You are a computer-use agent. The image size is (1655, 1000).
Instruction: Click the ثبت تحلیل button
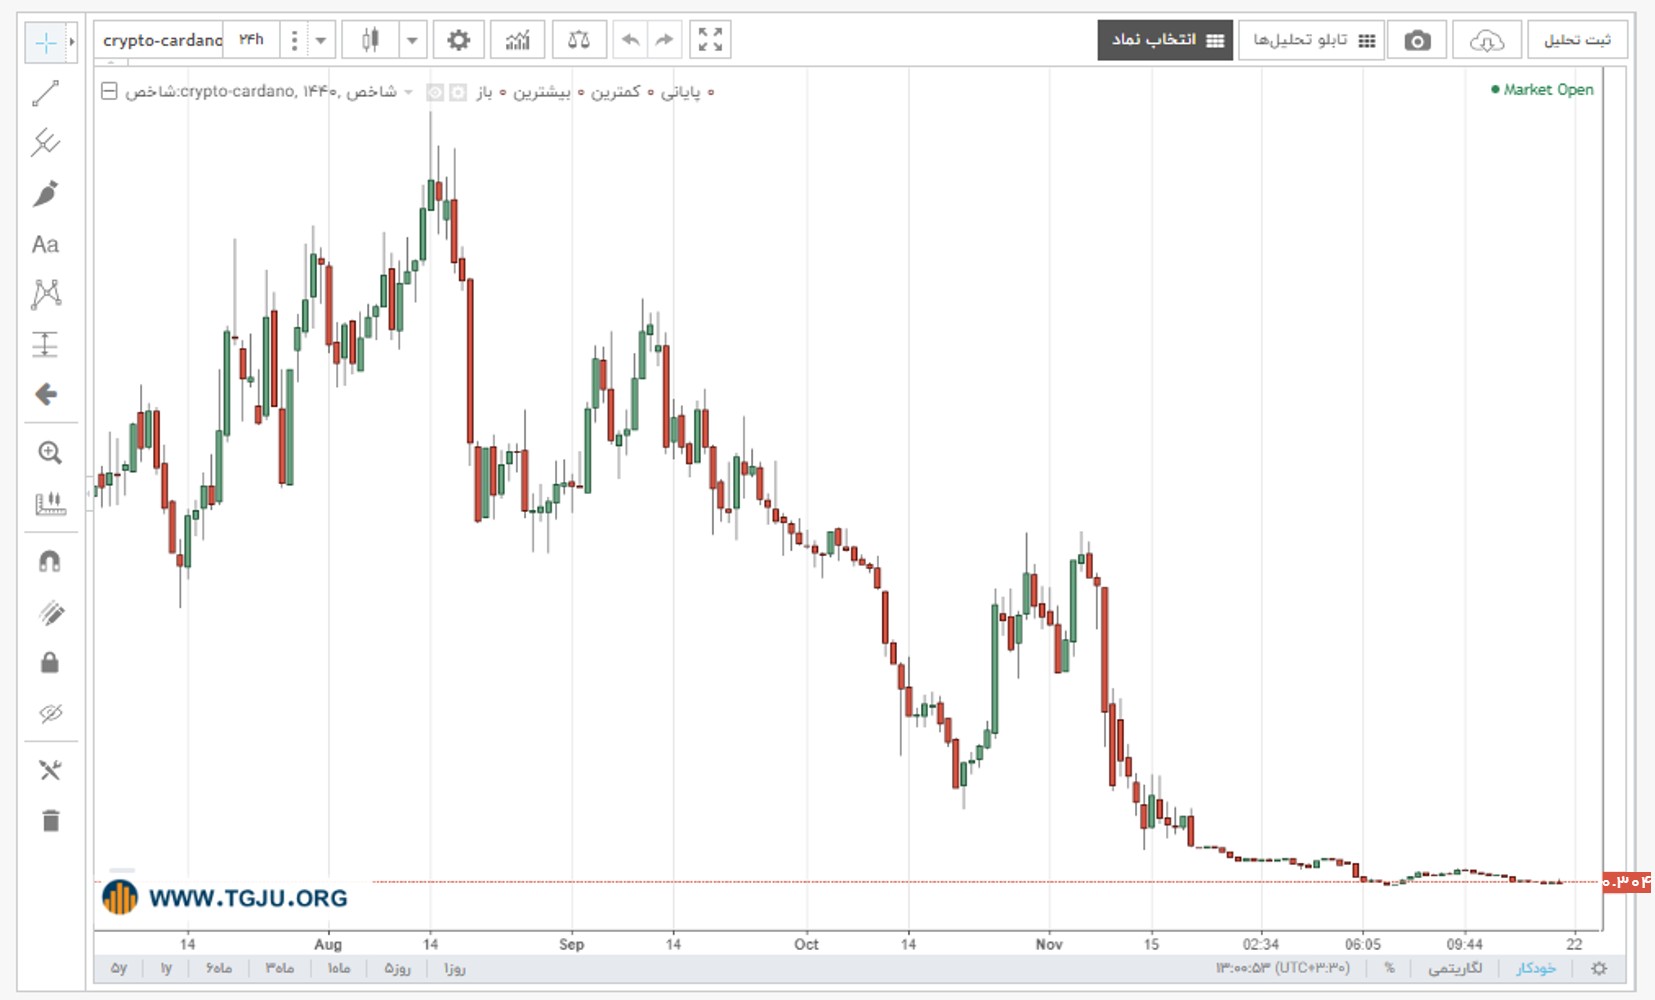click(x=1577, y=40)
